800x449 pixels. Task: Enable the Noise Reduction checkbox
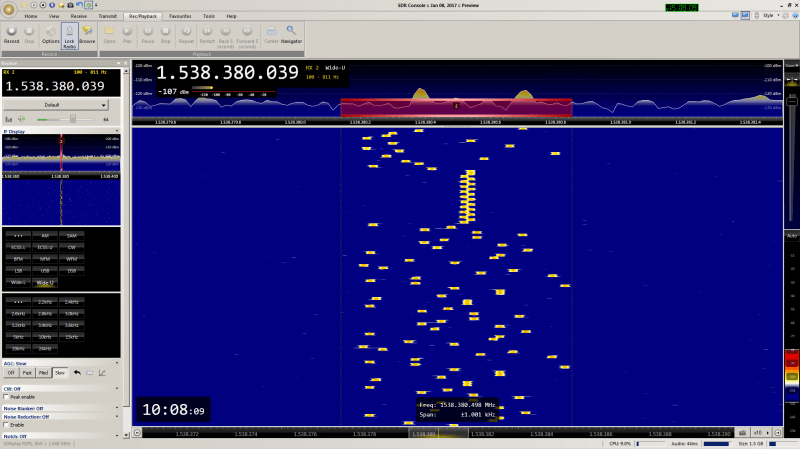coord(6,425)
